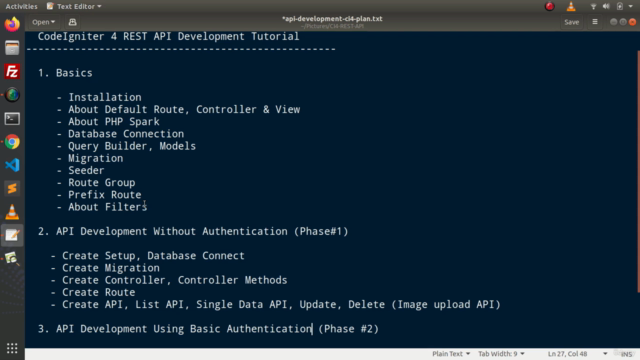The image size is (640, 360).
Task: Open Activities overview
Action: [21, 6]
